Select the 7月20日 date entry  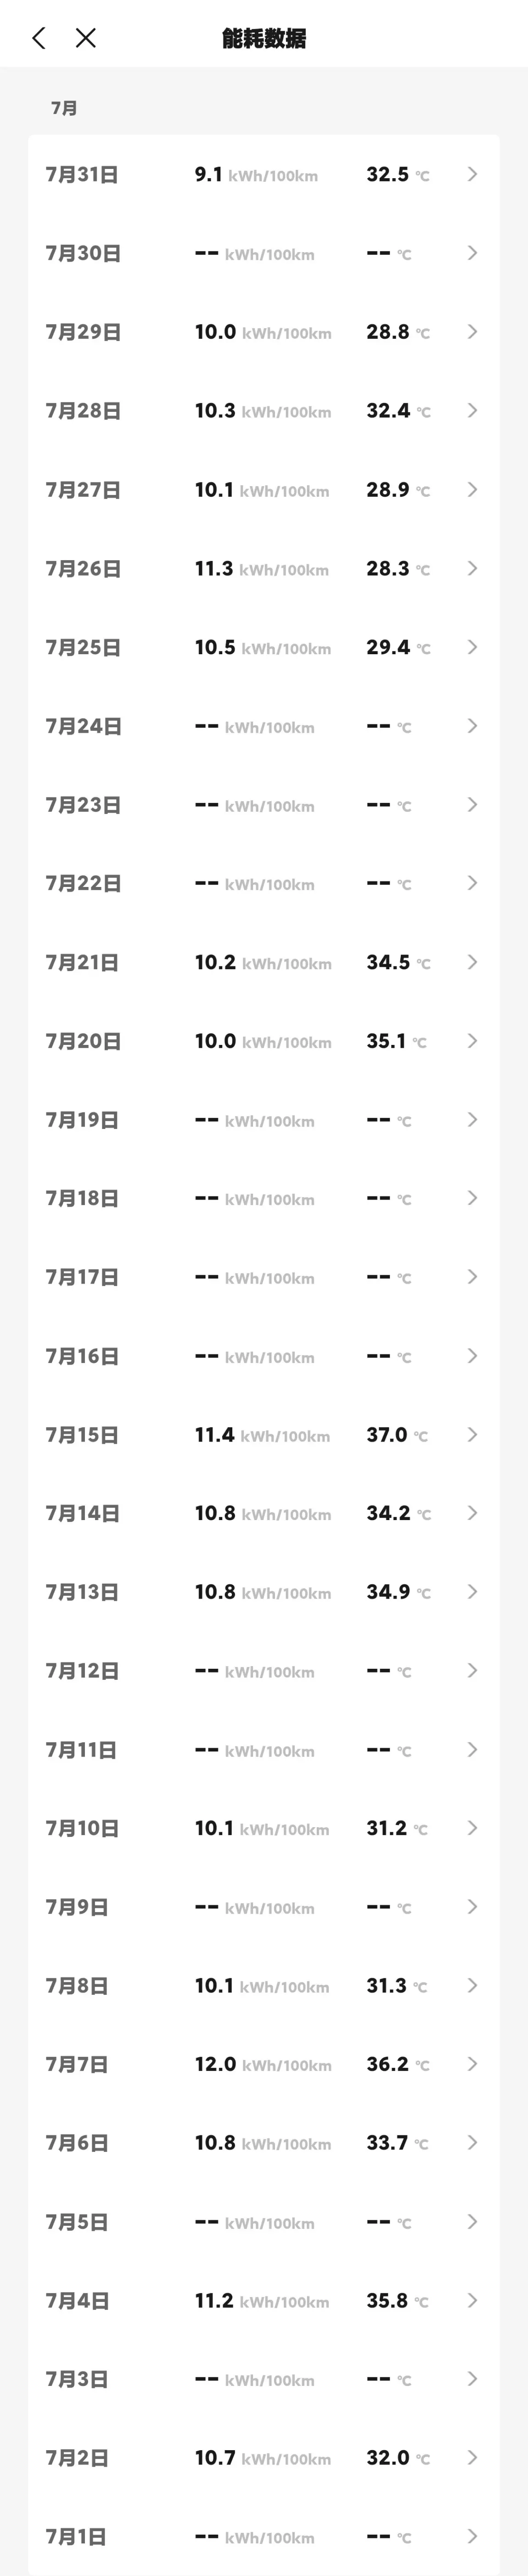click(x=83, y=1041)
